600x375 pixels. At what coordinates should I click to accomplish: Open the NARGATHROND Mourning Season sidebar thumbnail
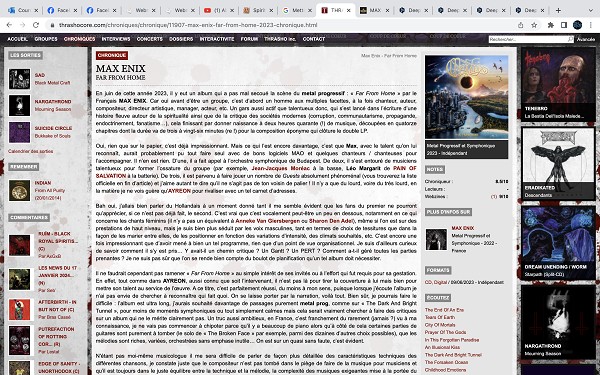(20, 105)
